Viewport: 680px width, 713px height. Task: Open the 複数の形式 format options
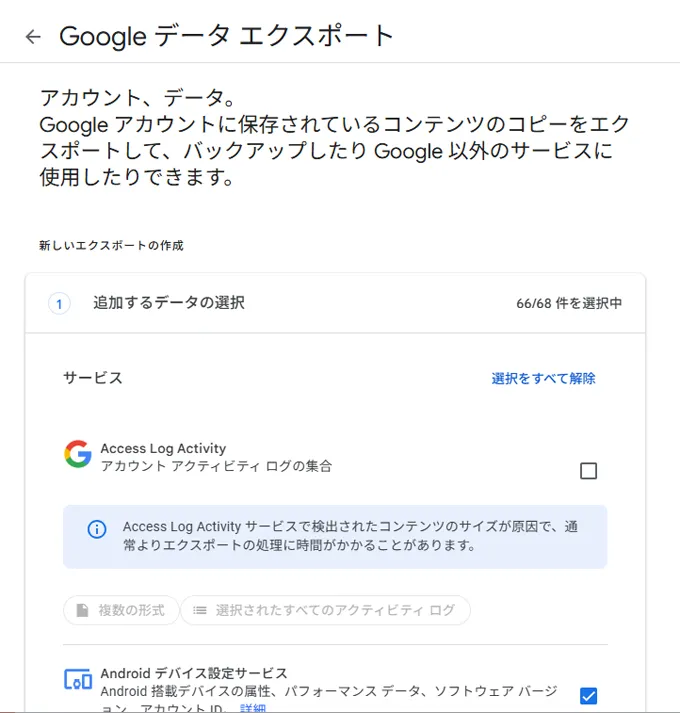pyautogui.click(x=122, y=610)
